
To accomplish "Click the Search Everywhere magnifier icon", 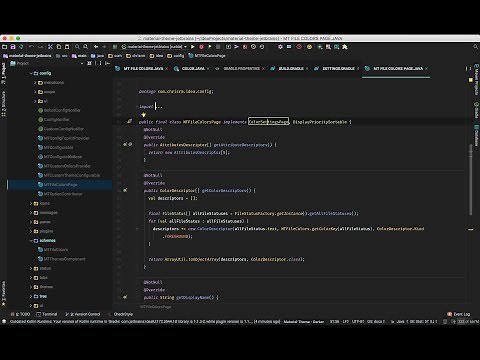I will click(476, 47).
